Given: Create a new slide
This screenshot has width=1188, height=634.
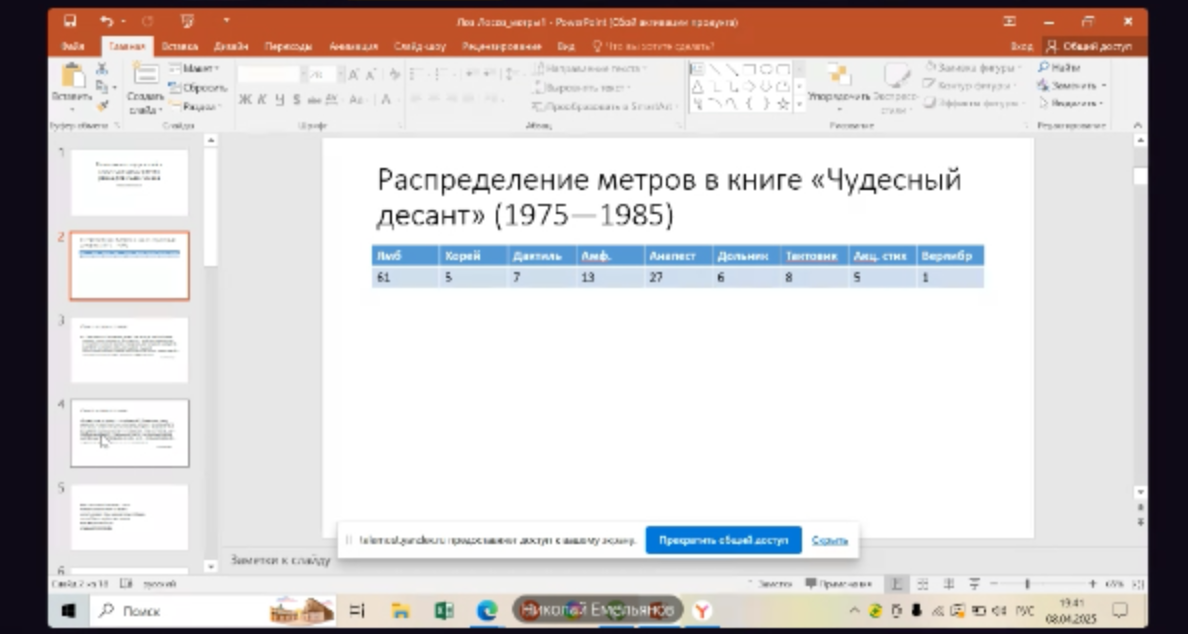Looking at the screenshot, I should pyautogui.click(x=145, y=89).
